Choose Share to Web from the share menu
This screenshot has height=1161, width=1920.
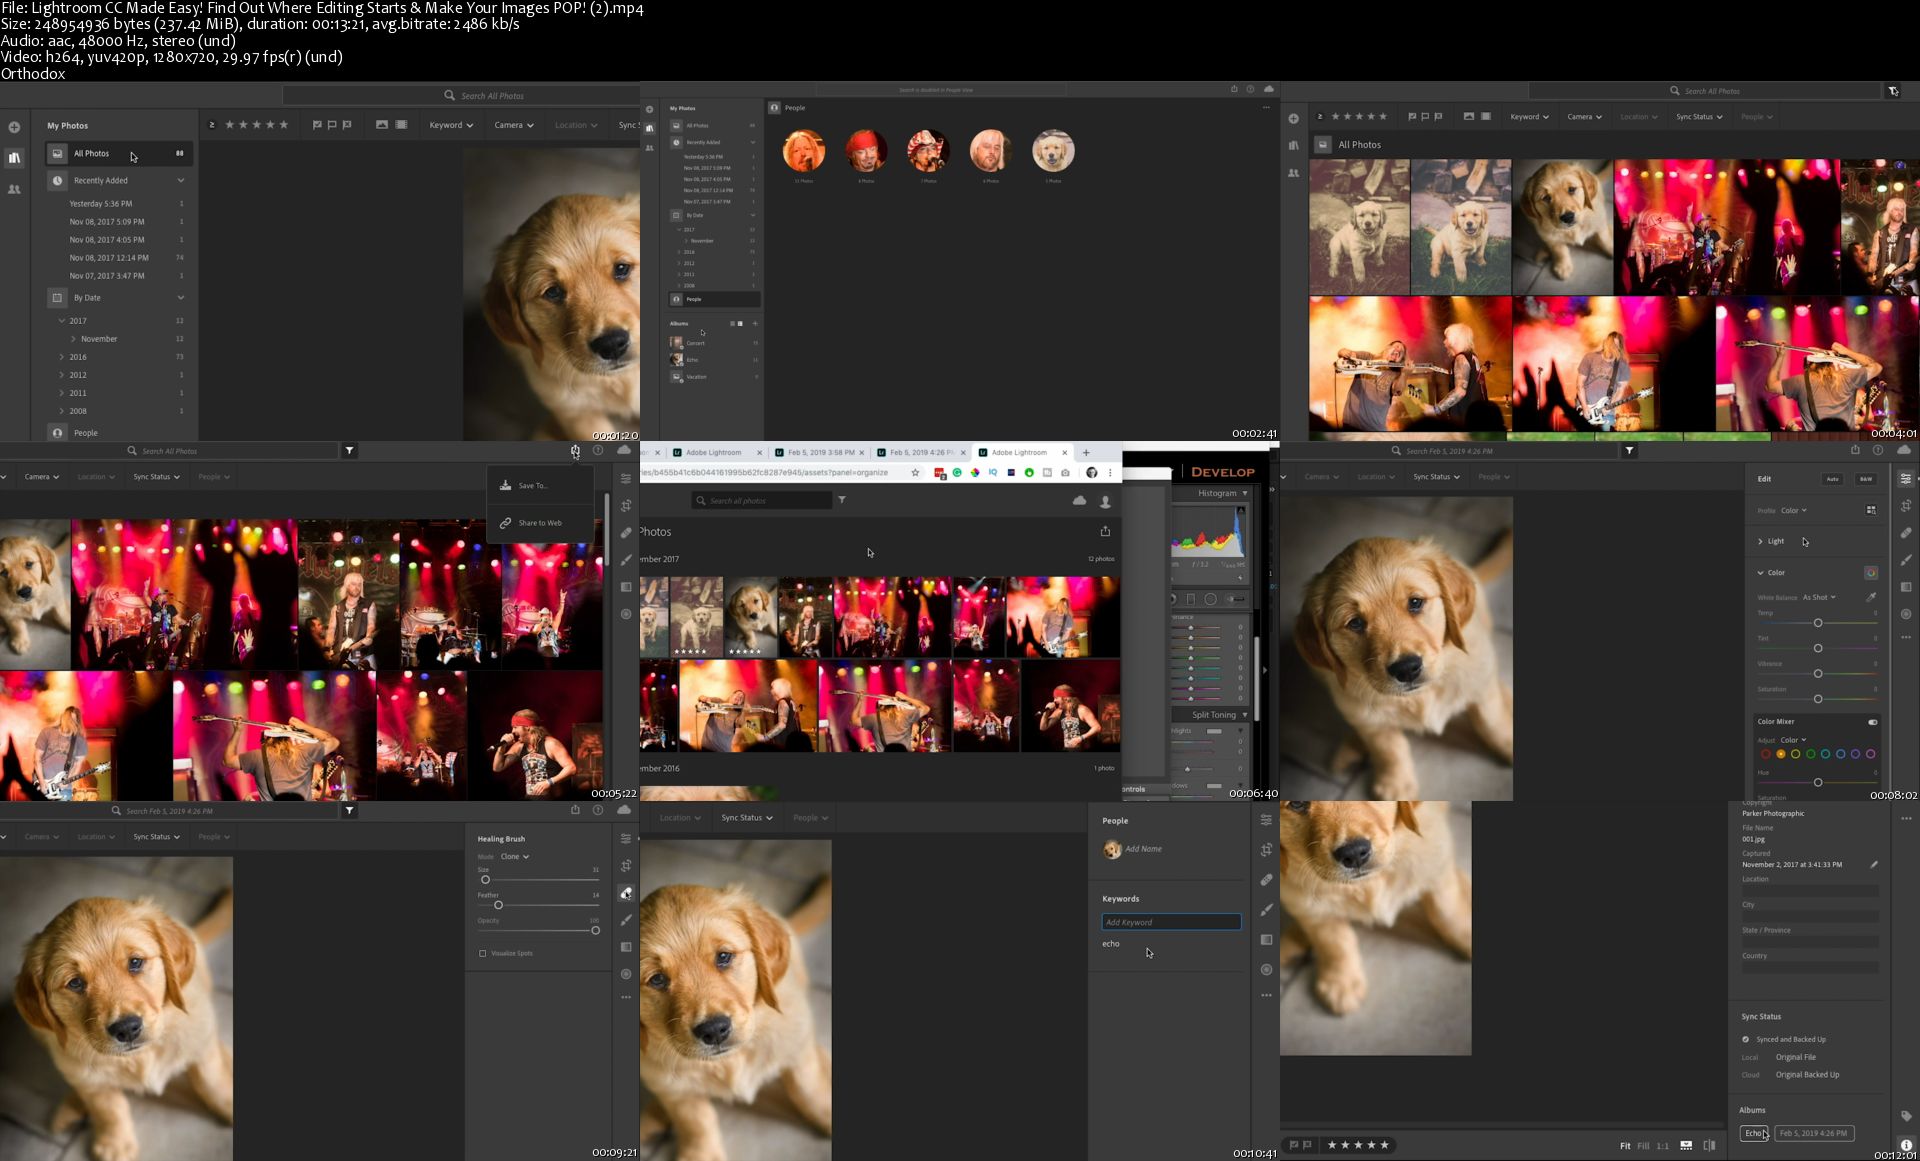(540, 523)
